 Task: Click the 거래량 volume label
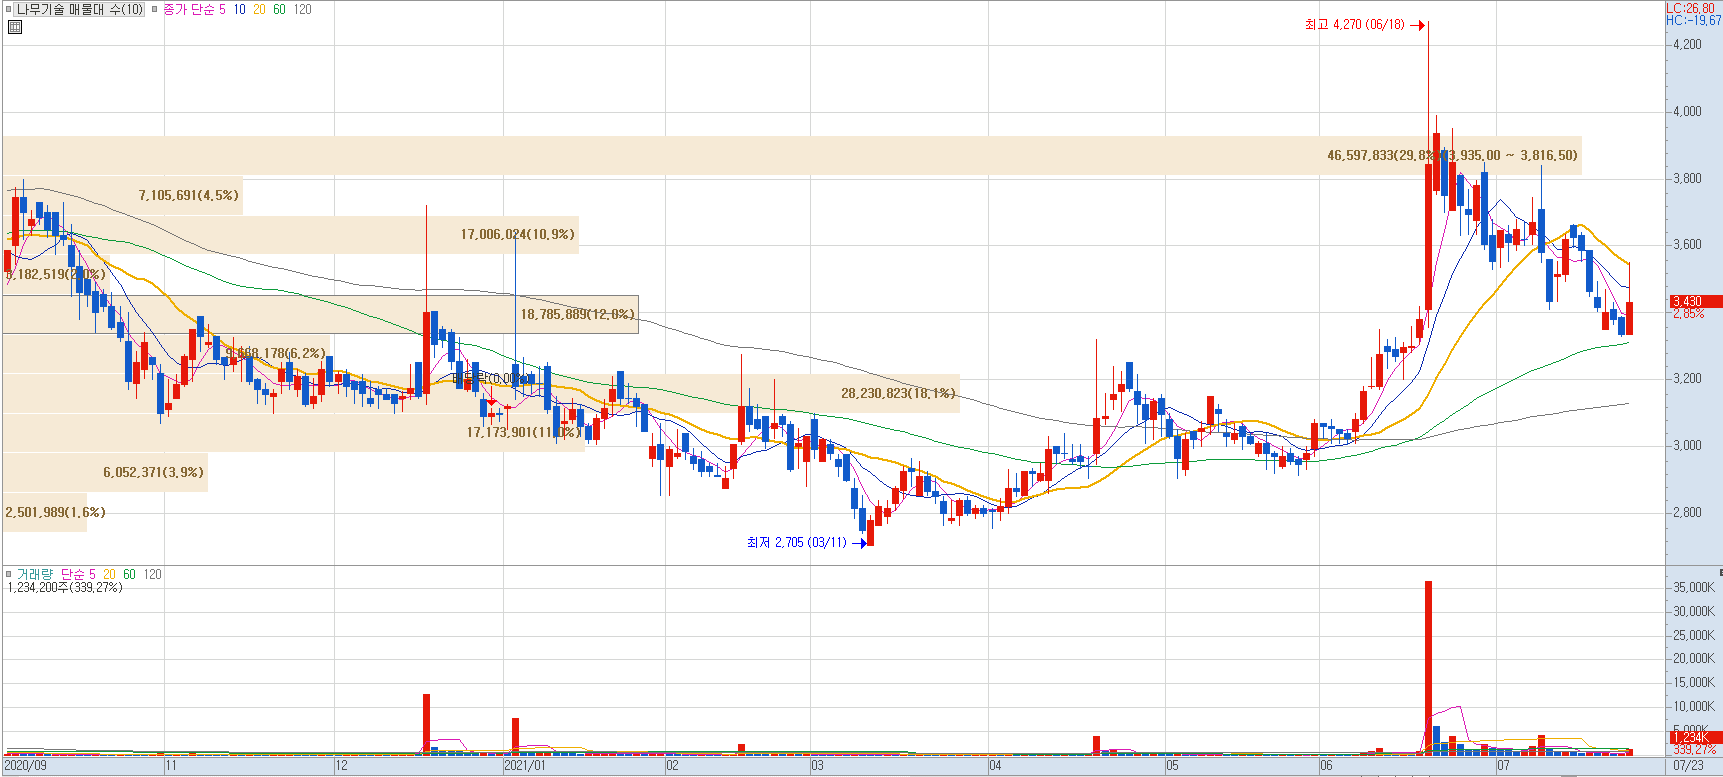(34, 574)
